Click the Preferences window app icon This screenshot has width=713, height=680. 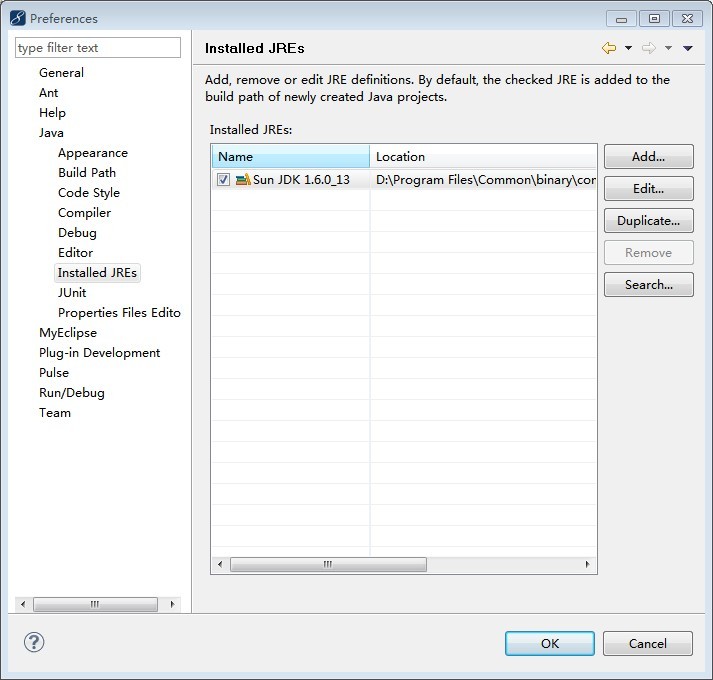(17, 18)
